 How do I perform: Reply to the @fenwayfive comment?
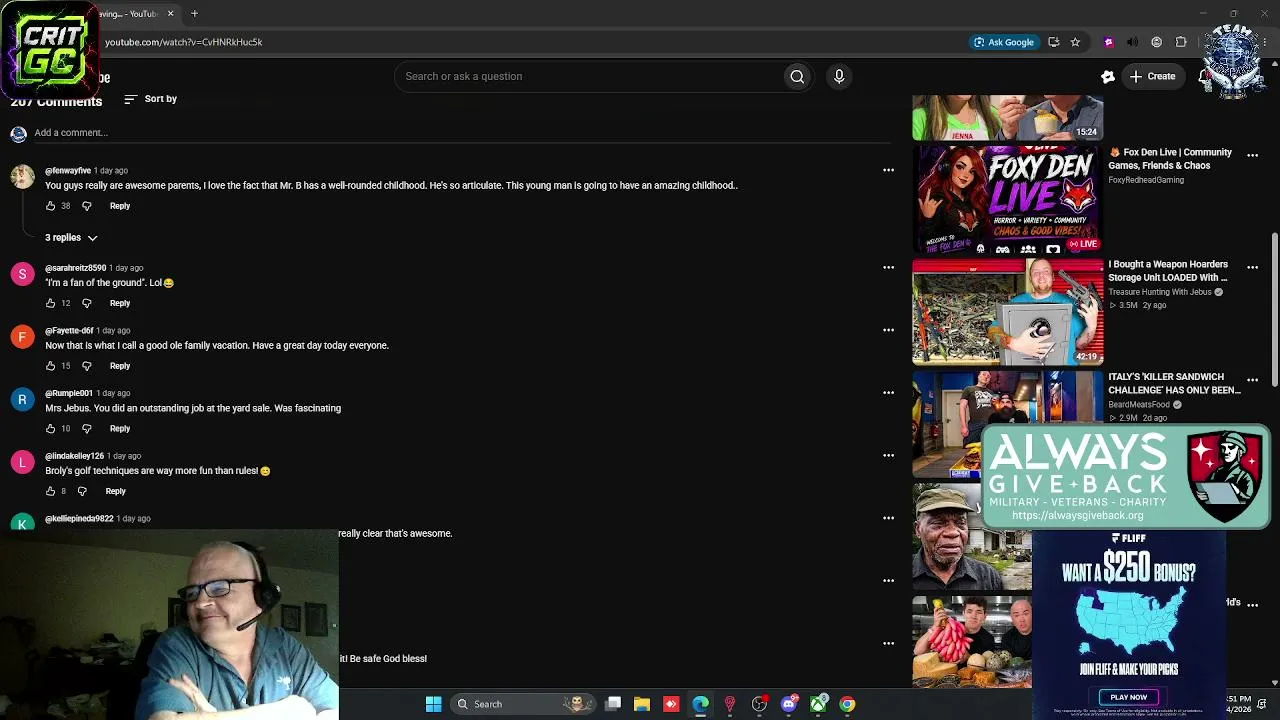point(120,206)
